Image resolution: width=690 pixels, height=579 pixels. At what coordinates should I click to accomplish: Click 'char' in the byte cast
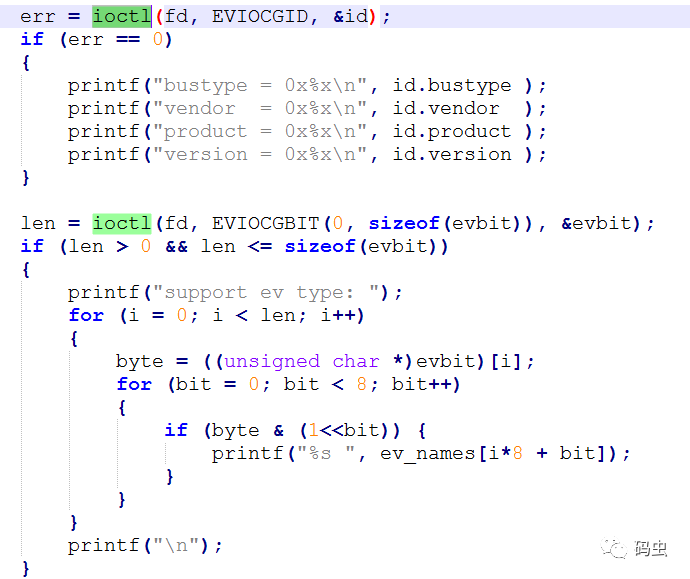click(356, 361)
